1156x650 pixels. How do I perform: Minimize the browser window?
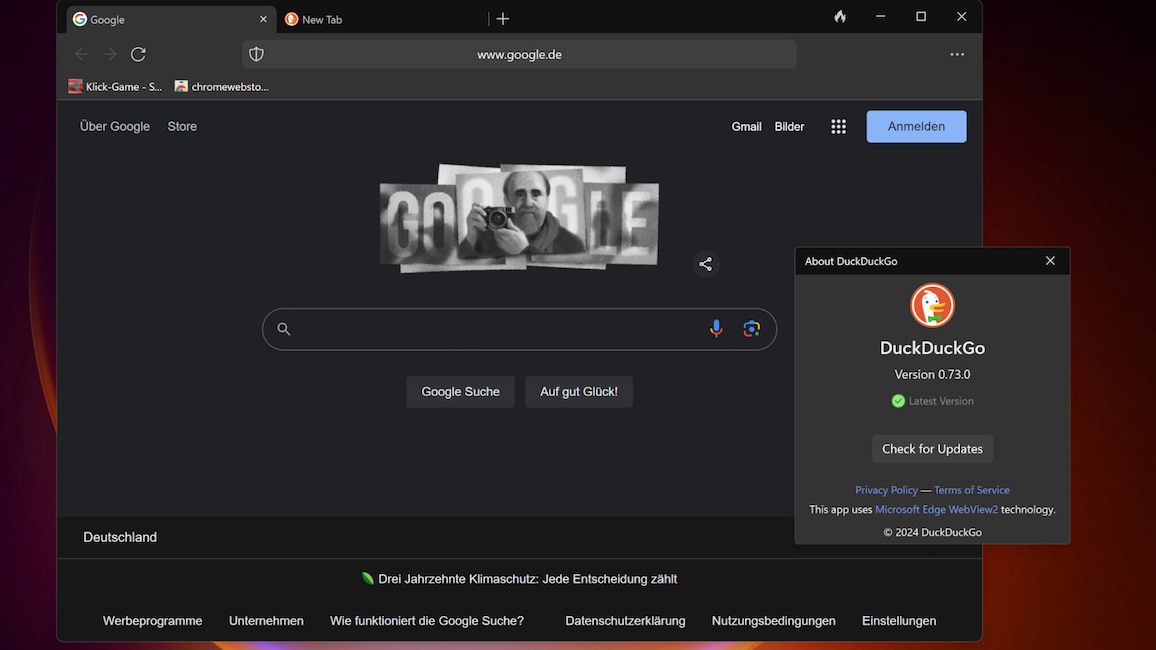coord(880,16)
